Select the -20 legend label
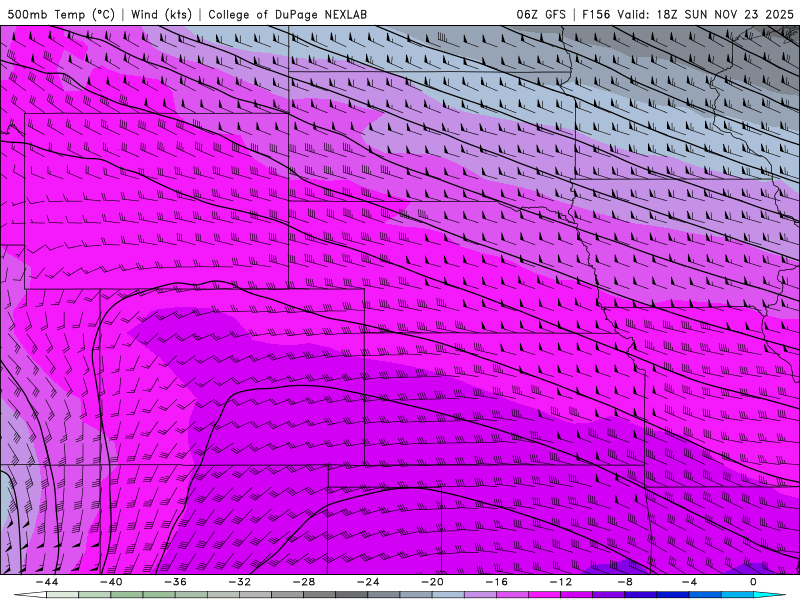 (x=432, y=582)
